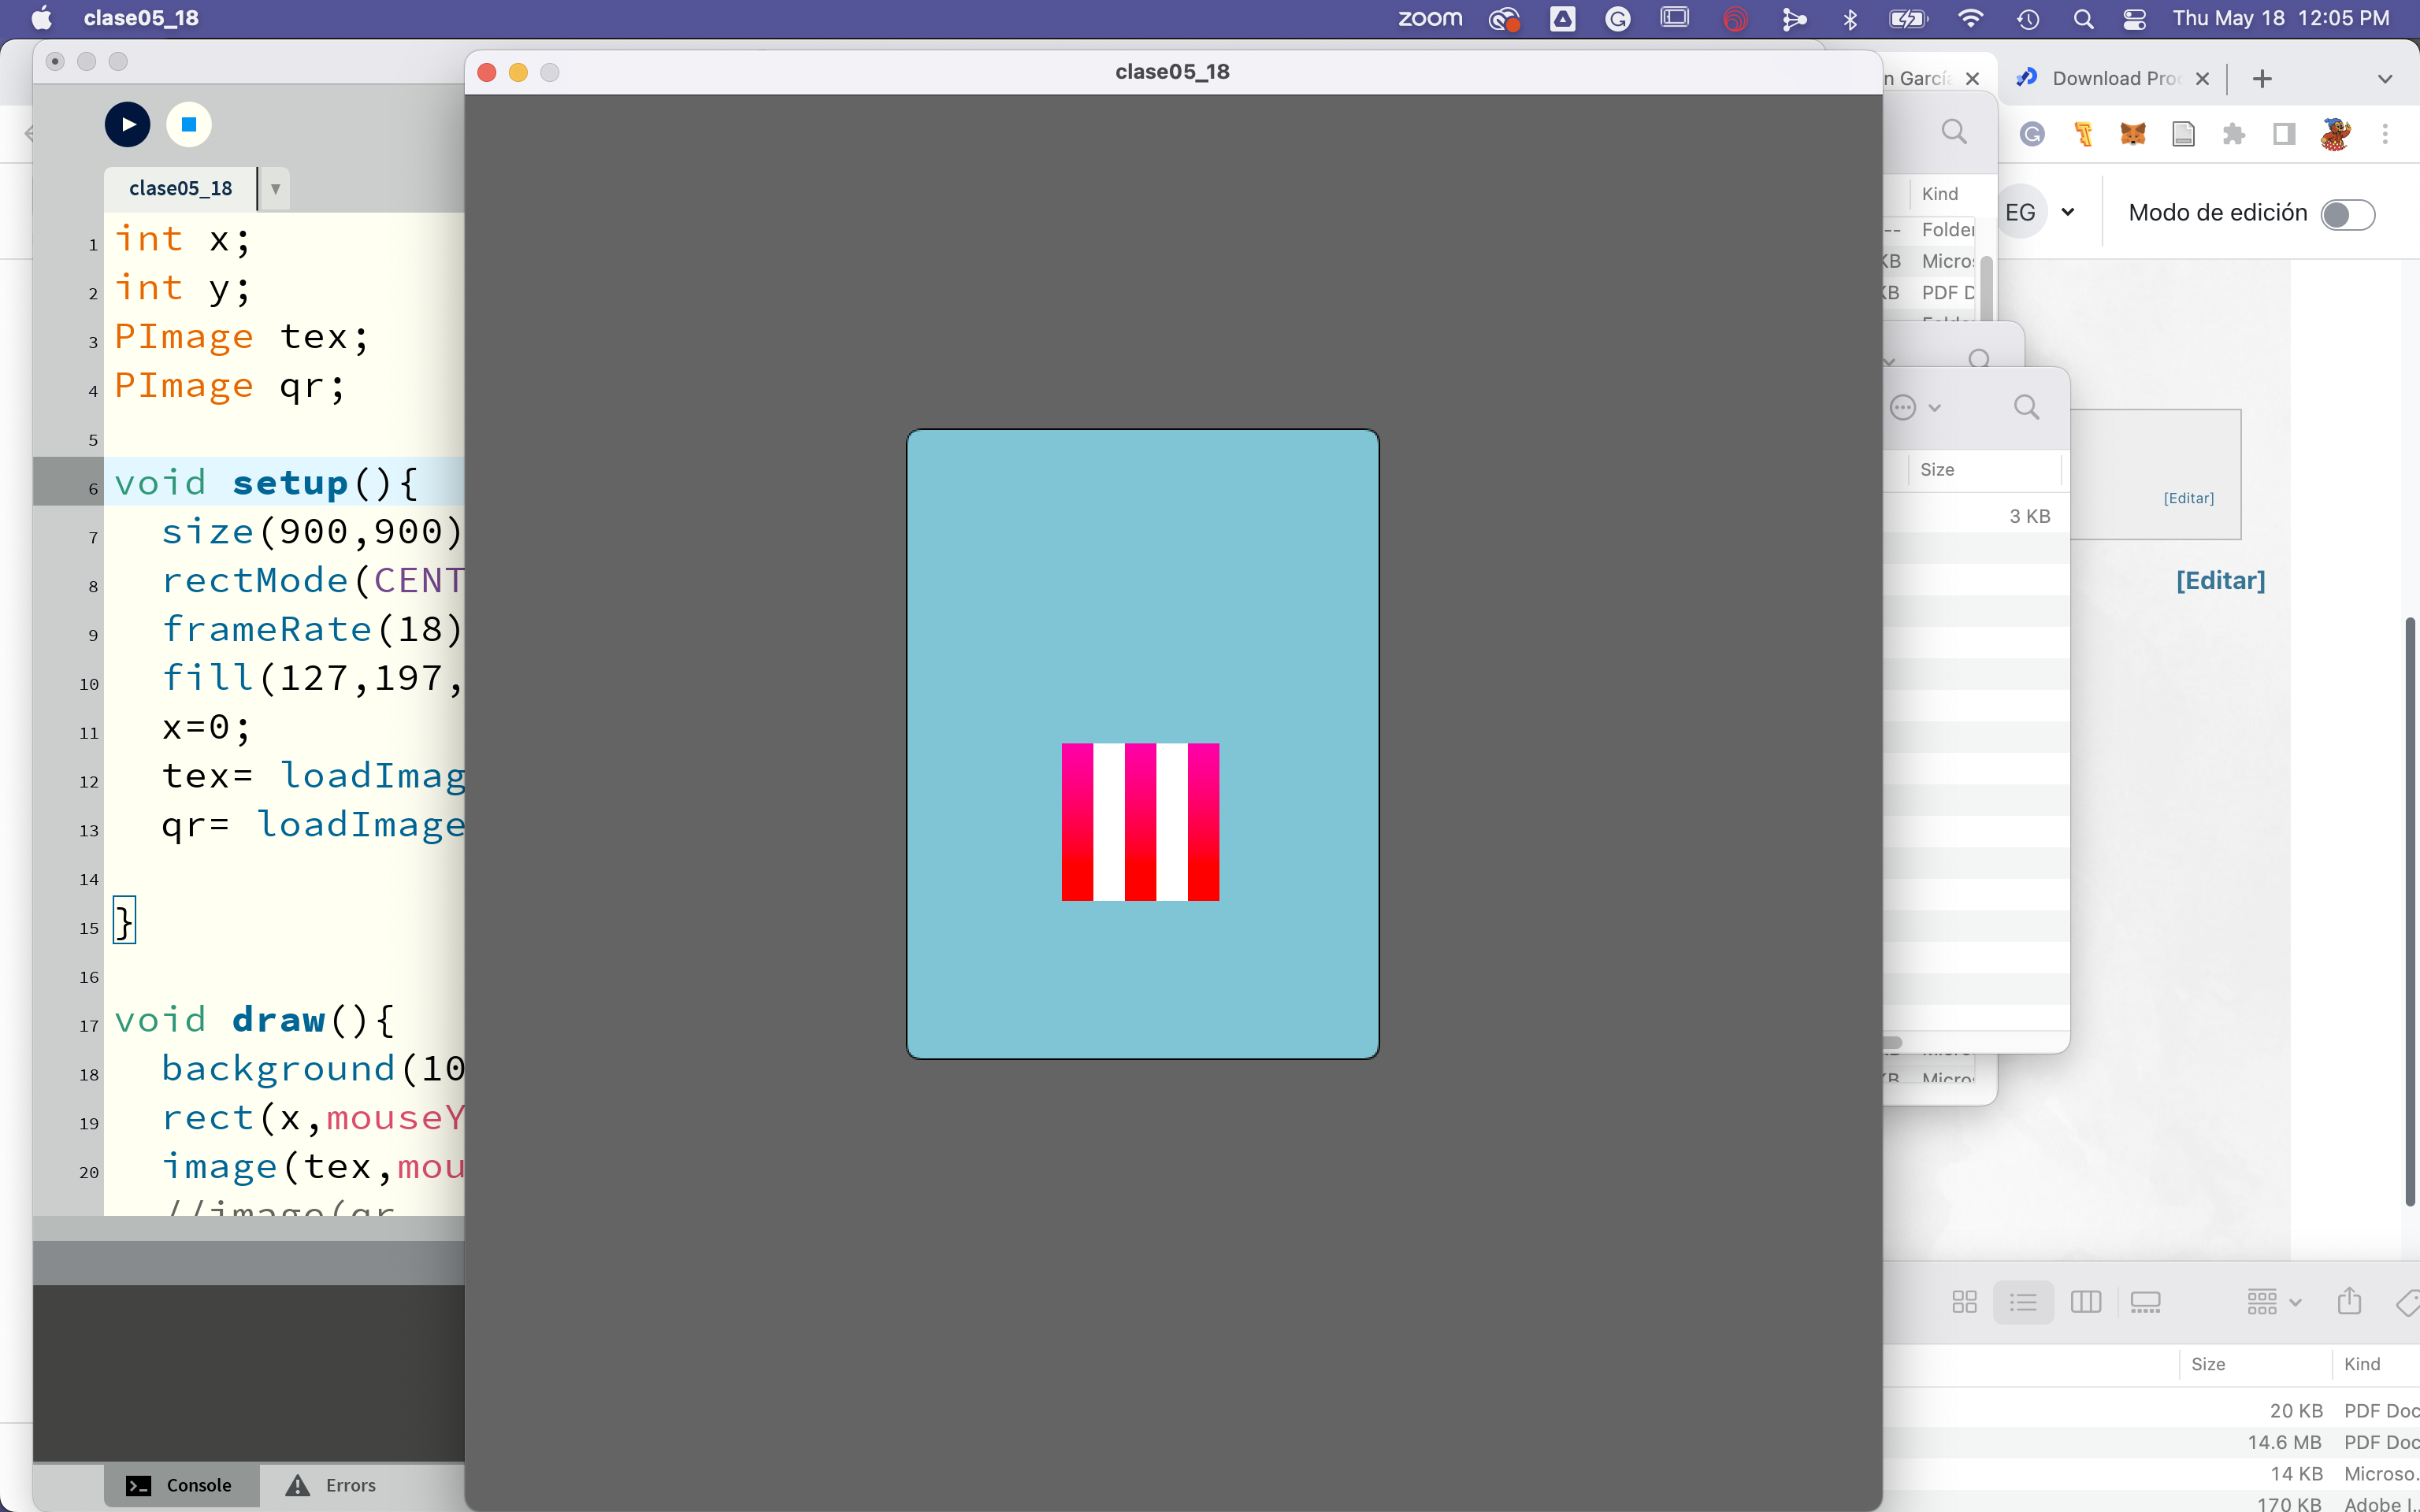This screenshot has width=2420, height=1512.
Task: Click the MetaMask fox extension icon
Action: [2132, 134]
